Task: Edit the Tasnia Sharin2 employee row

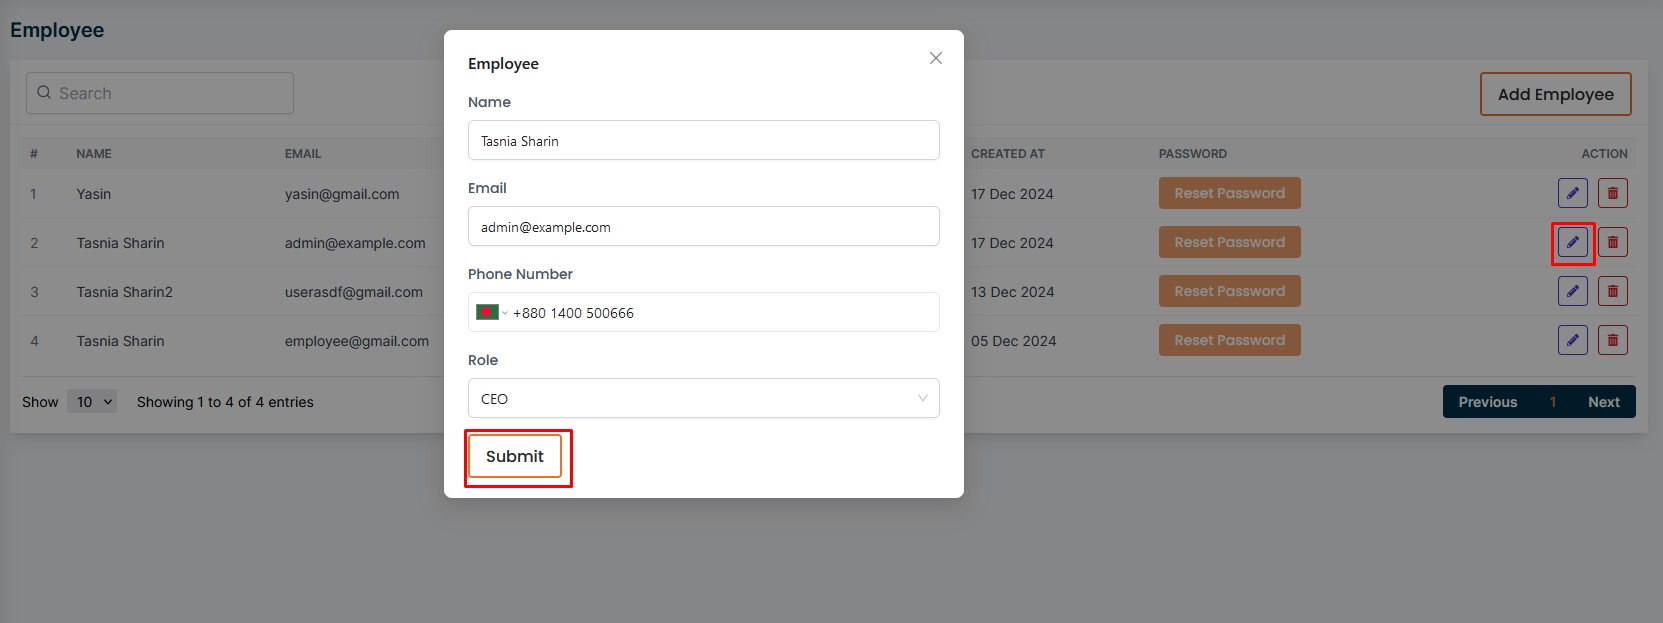Action: pos(1572,291)
